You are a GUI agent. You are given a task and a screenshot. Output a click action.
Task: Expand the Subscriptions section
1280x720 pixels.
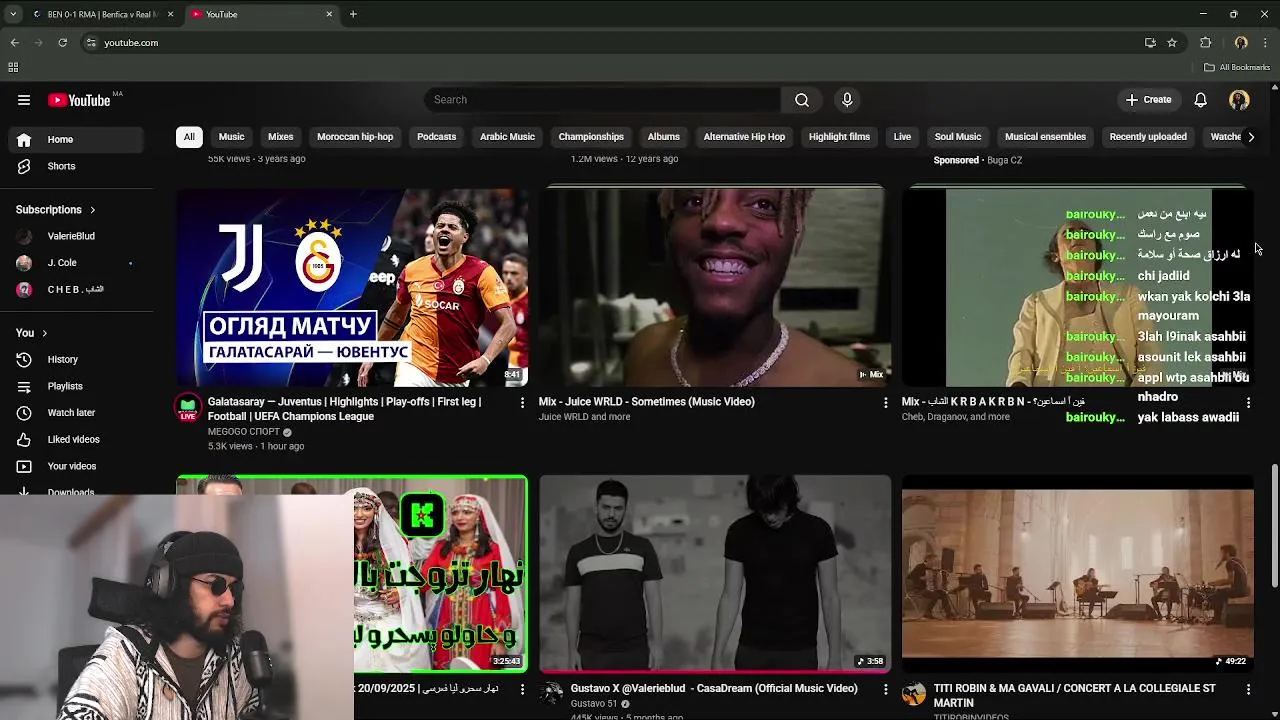pyautogui.click(x=55, y=210)
